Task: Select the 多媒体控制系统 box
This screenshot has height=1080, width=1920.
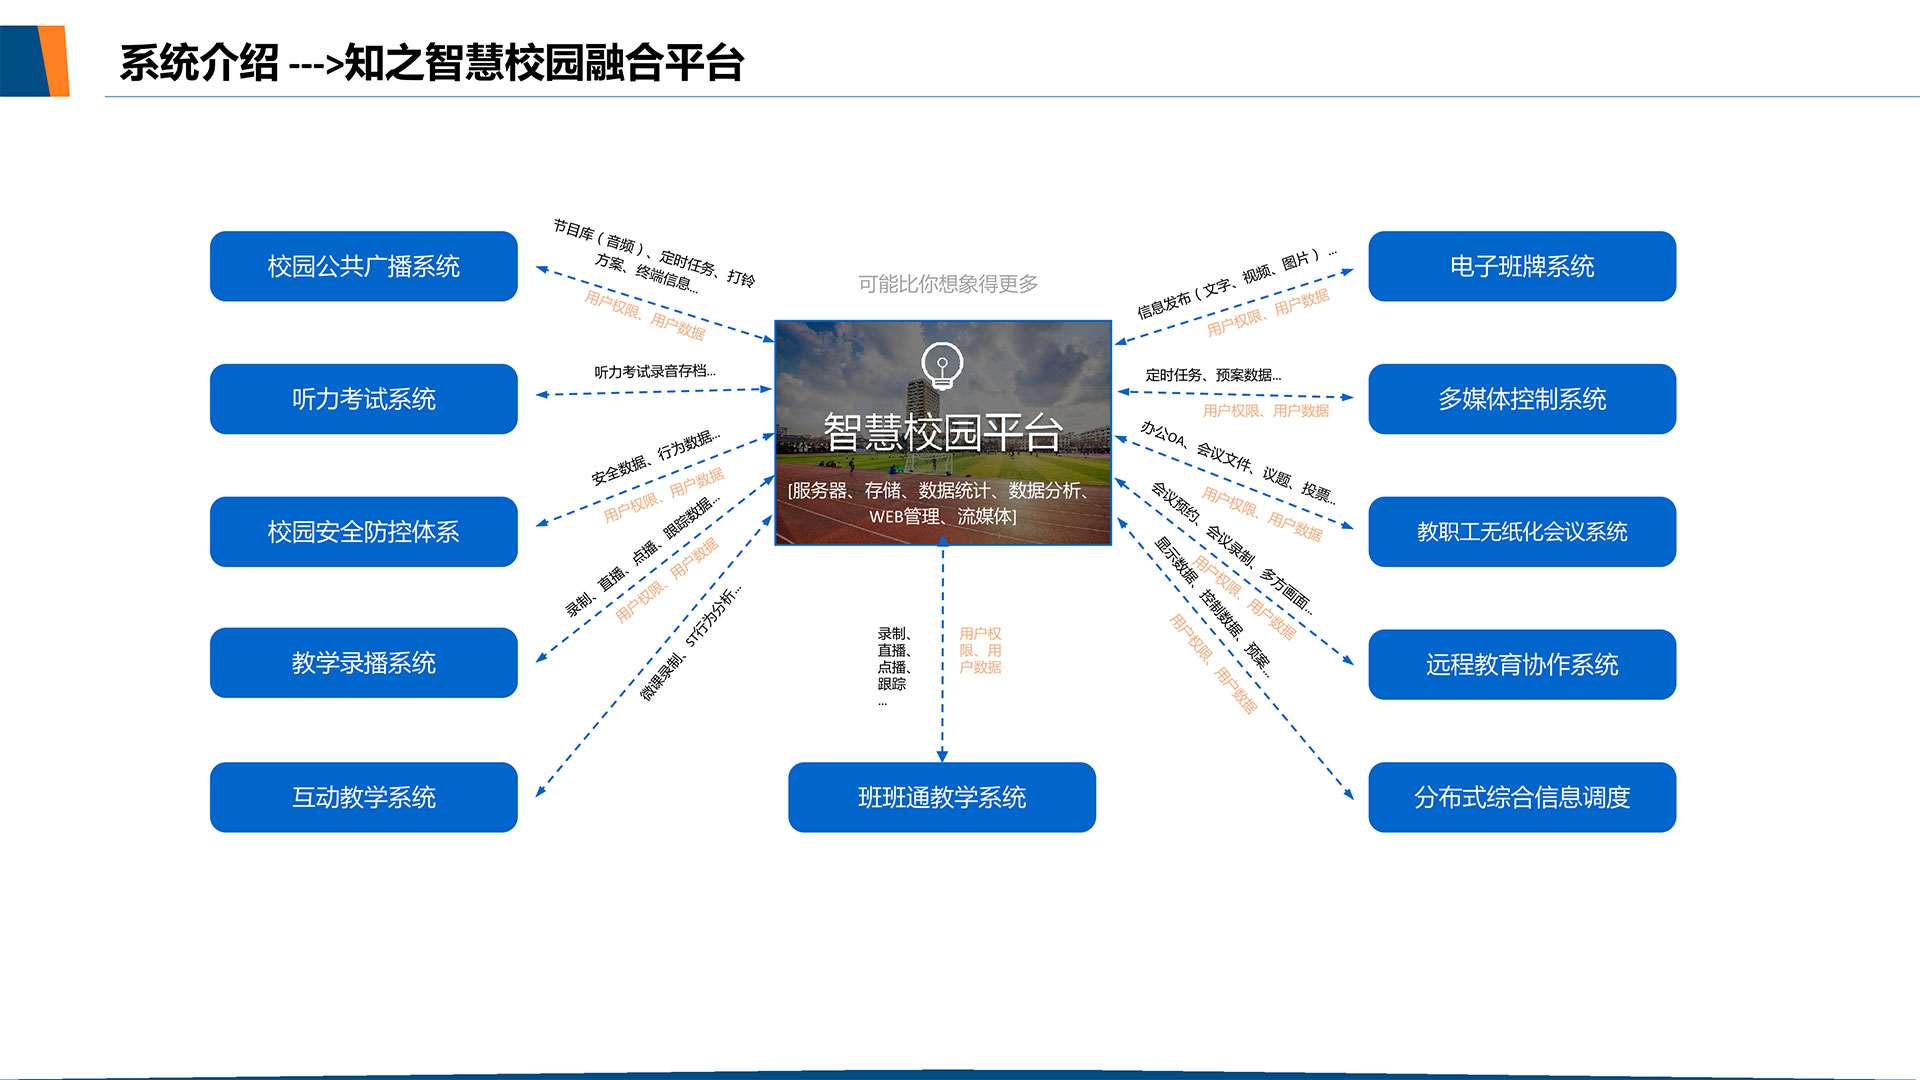Action: point(1522,399)
